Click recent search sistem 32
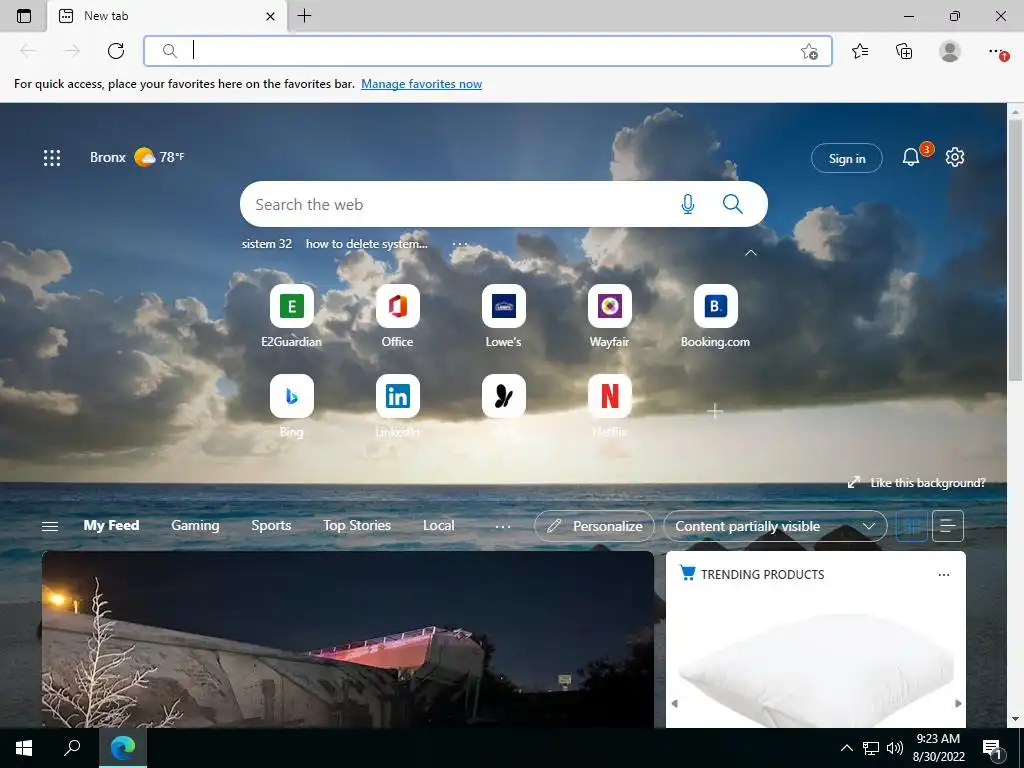 coord(266,244)
